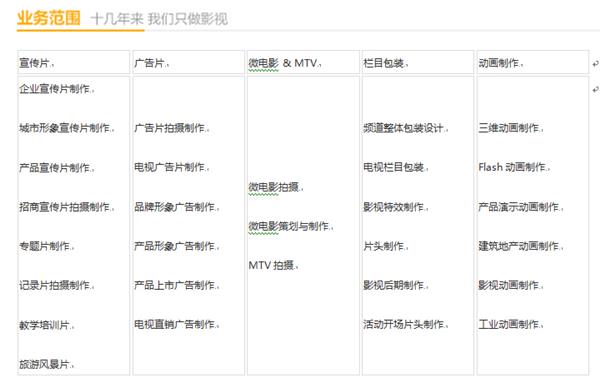Click 旅游风景片 entry
This screenshot has width=600, height=392.
pos(45,364)
